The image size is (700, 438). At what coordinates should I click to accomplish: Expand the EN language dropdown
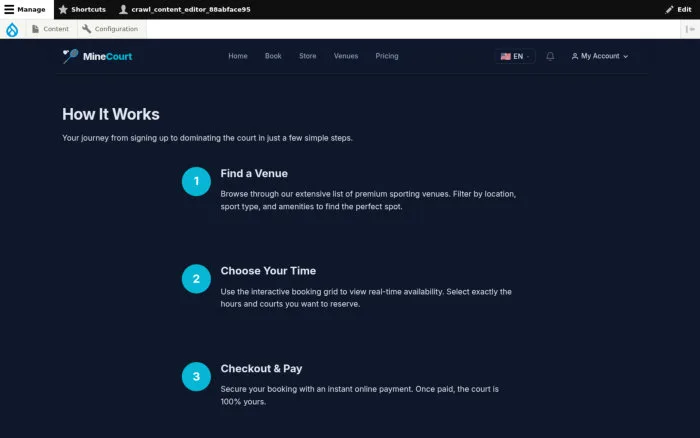515,56
